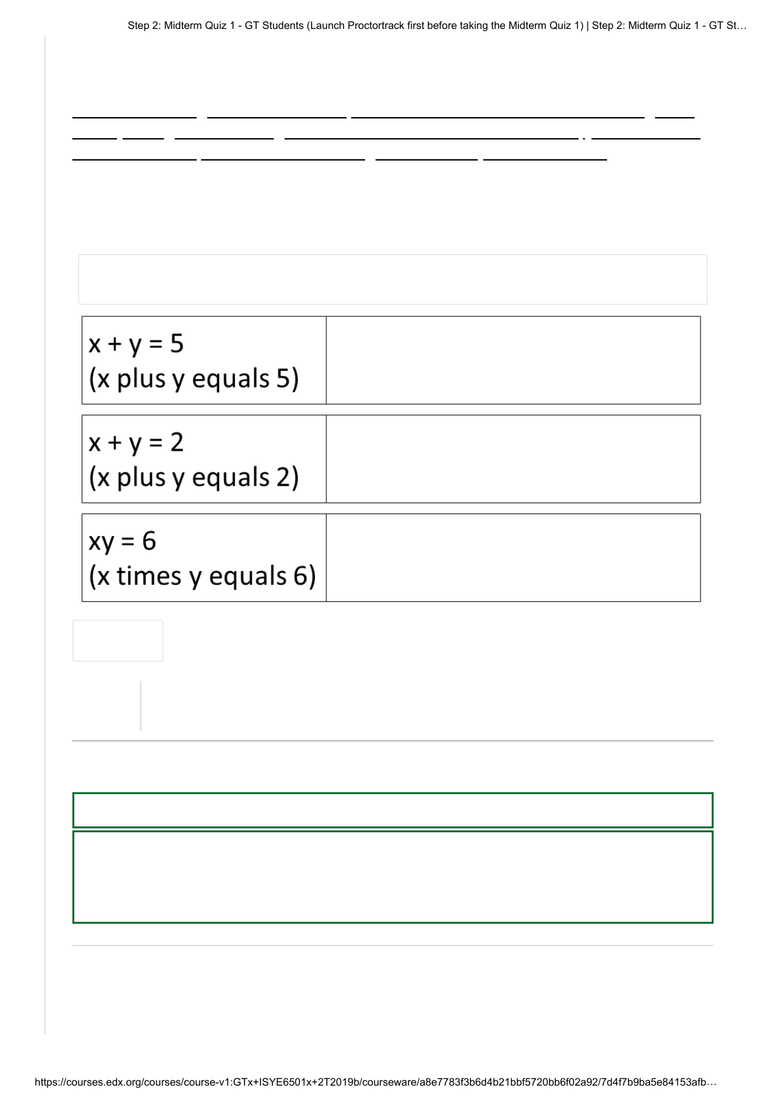Click the empty cell beside x + y = 2
The image size is (784, 1108).
click(513, 459)
